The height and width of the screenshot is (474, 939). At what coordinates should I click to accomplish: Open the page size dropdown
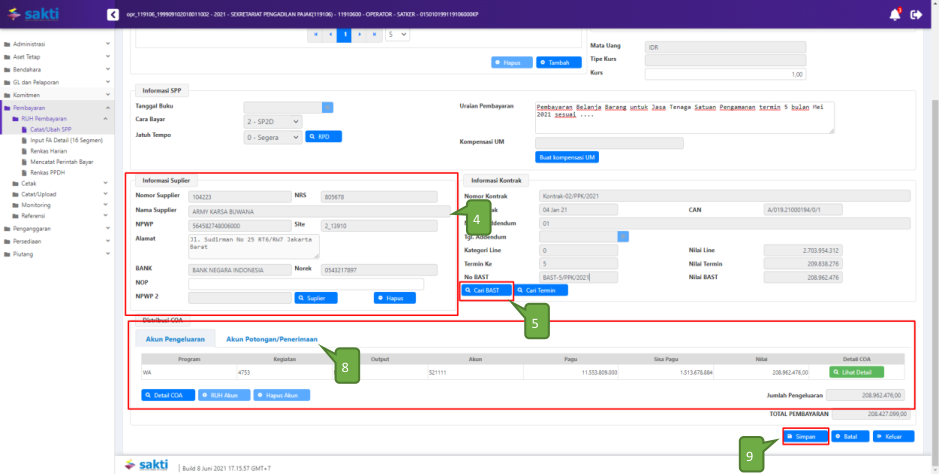click(397, 35)
